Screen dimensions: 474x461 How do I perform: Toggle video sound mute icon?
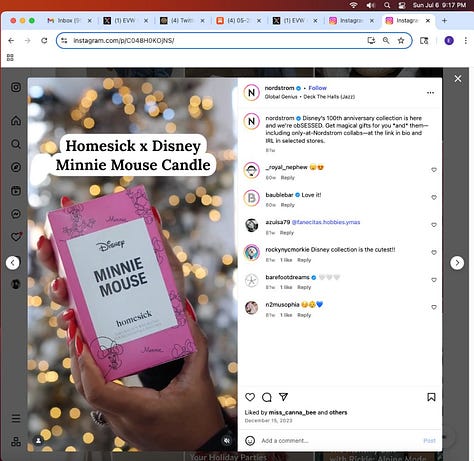tap(227, 441)
